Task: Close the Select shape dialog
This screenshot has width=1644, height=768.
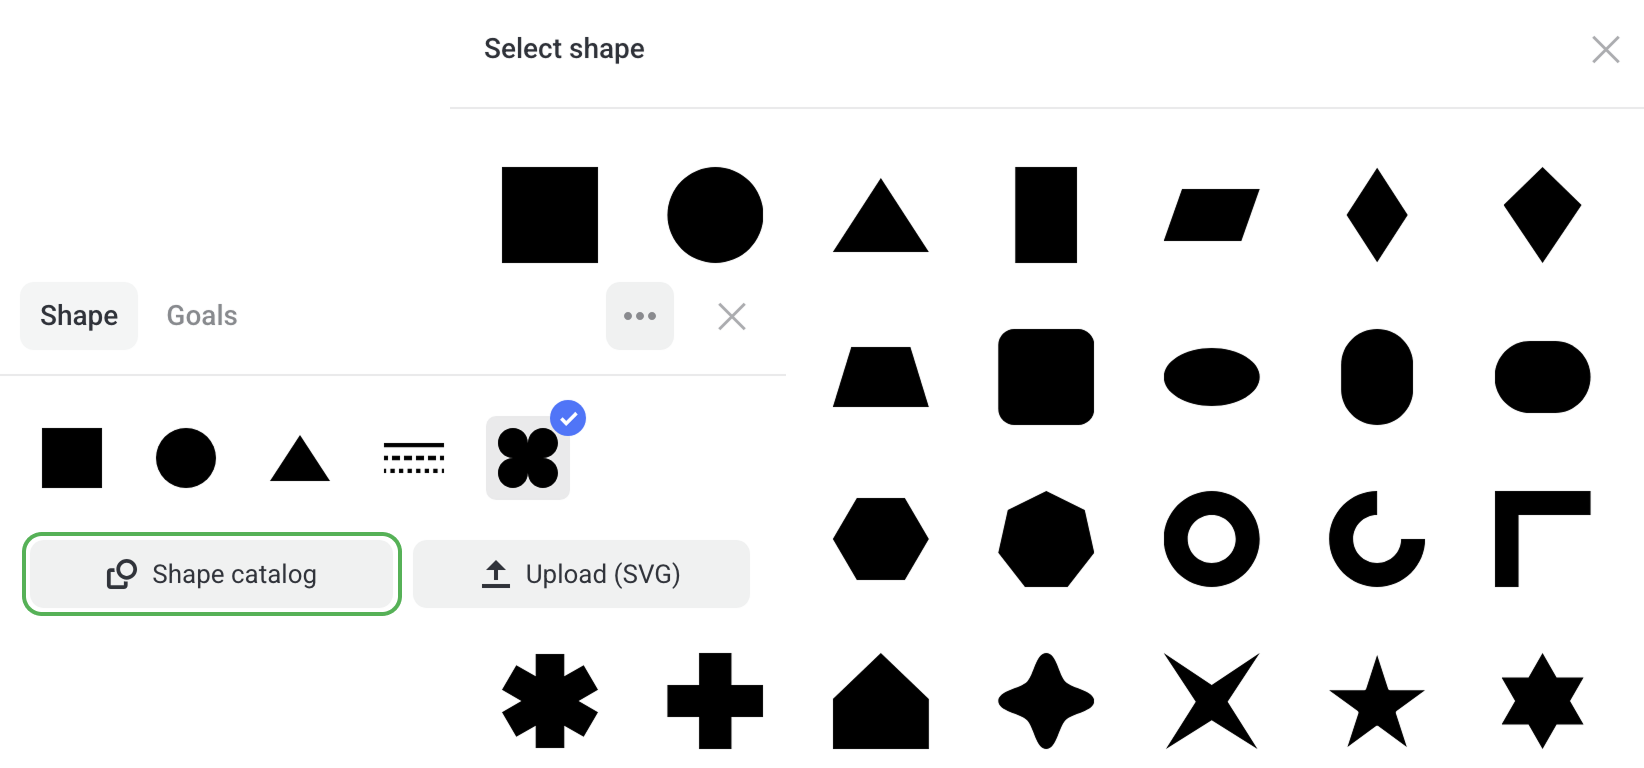Action: point(1605,49)
